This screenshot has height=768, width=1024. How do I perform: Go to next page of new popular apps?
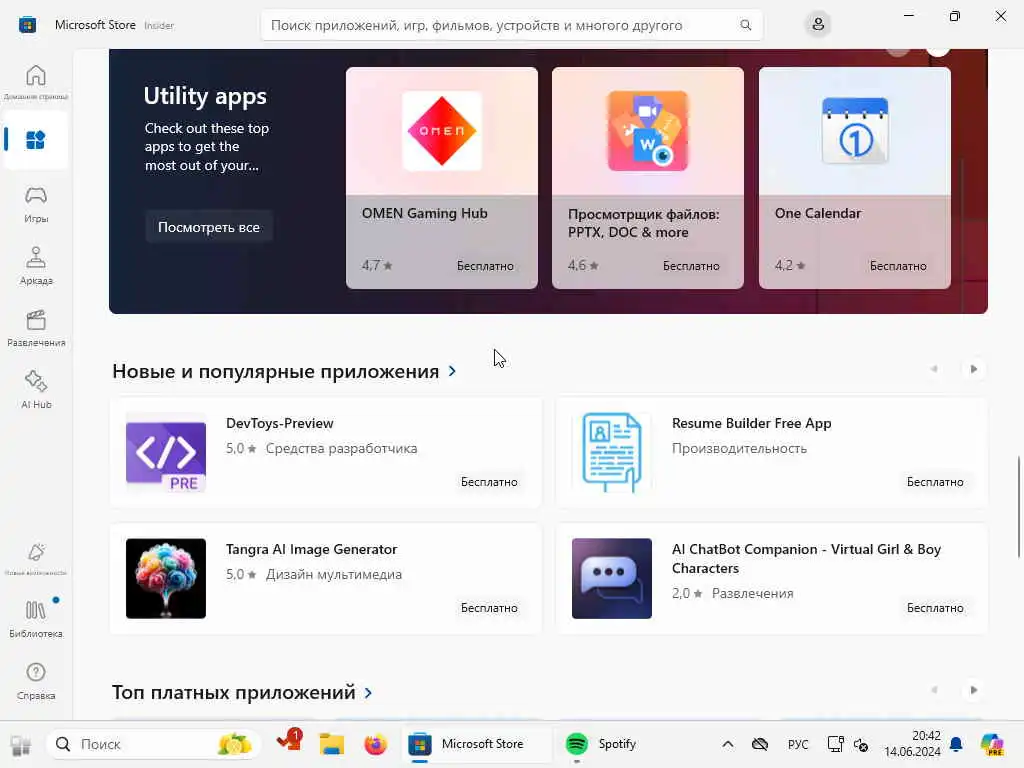point(973,369)
